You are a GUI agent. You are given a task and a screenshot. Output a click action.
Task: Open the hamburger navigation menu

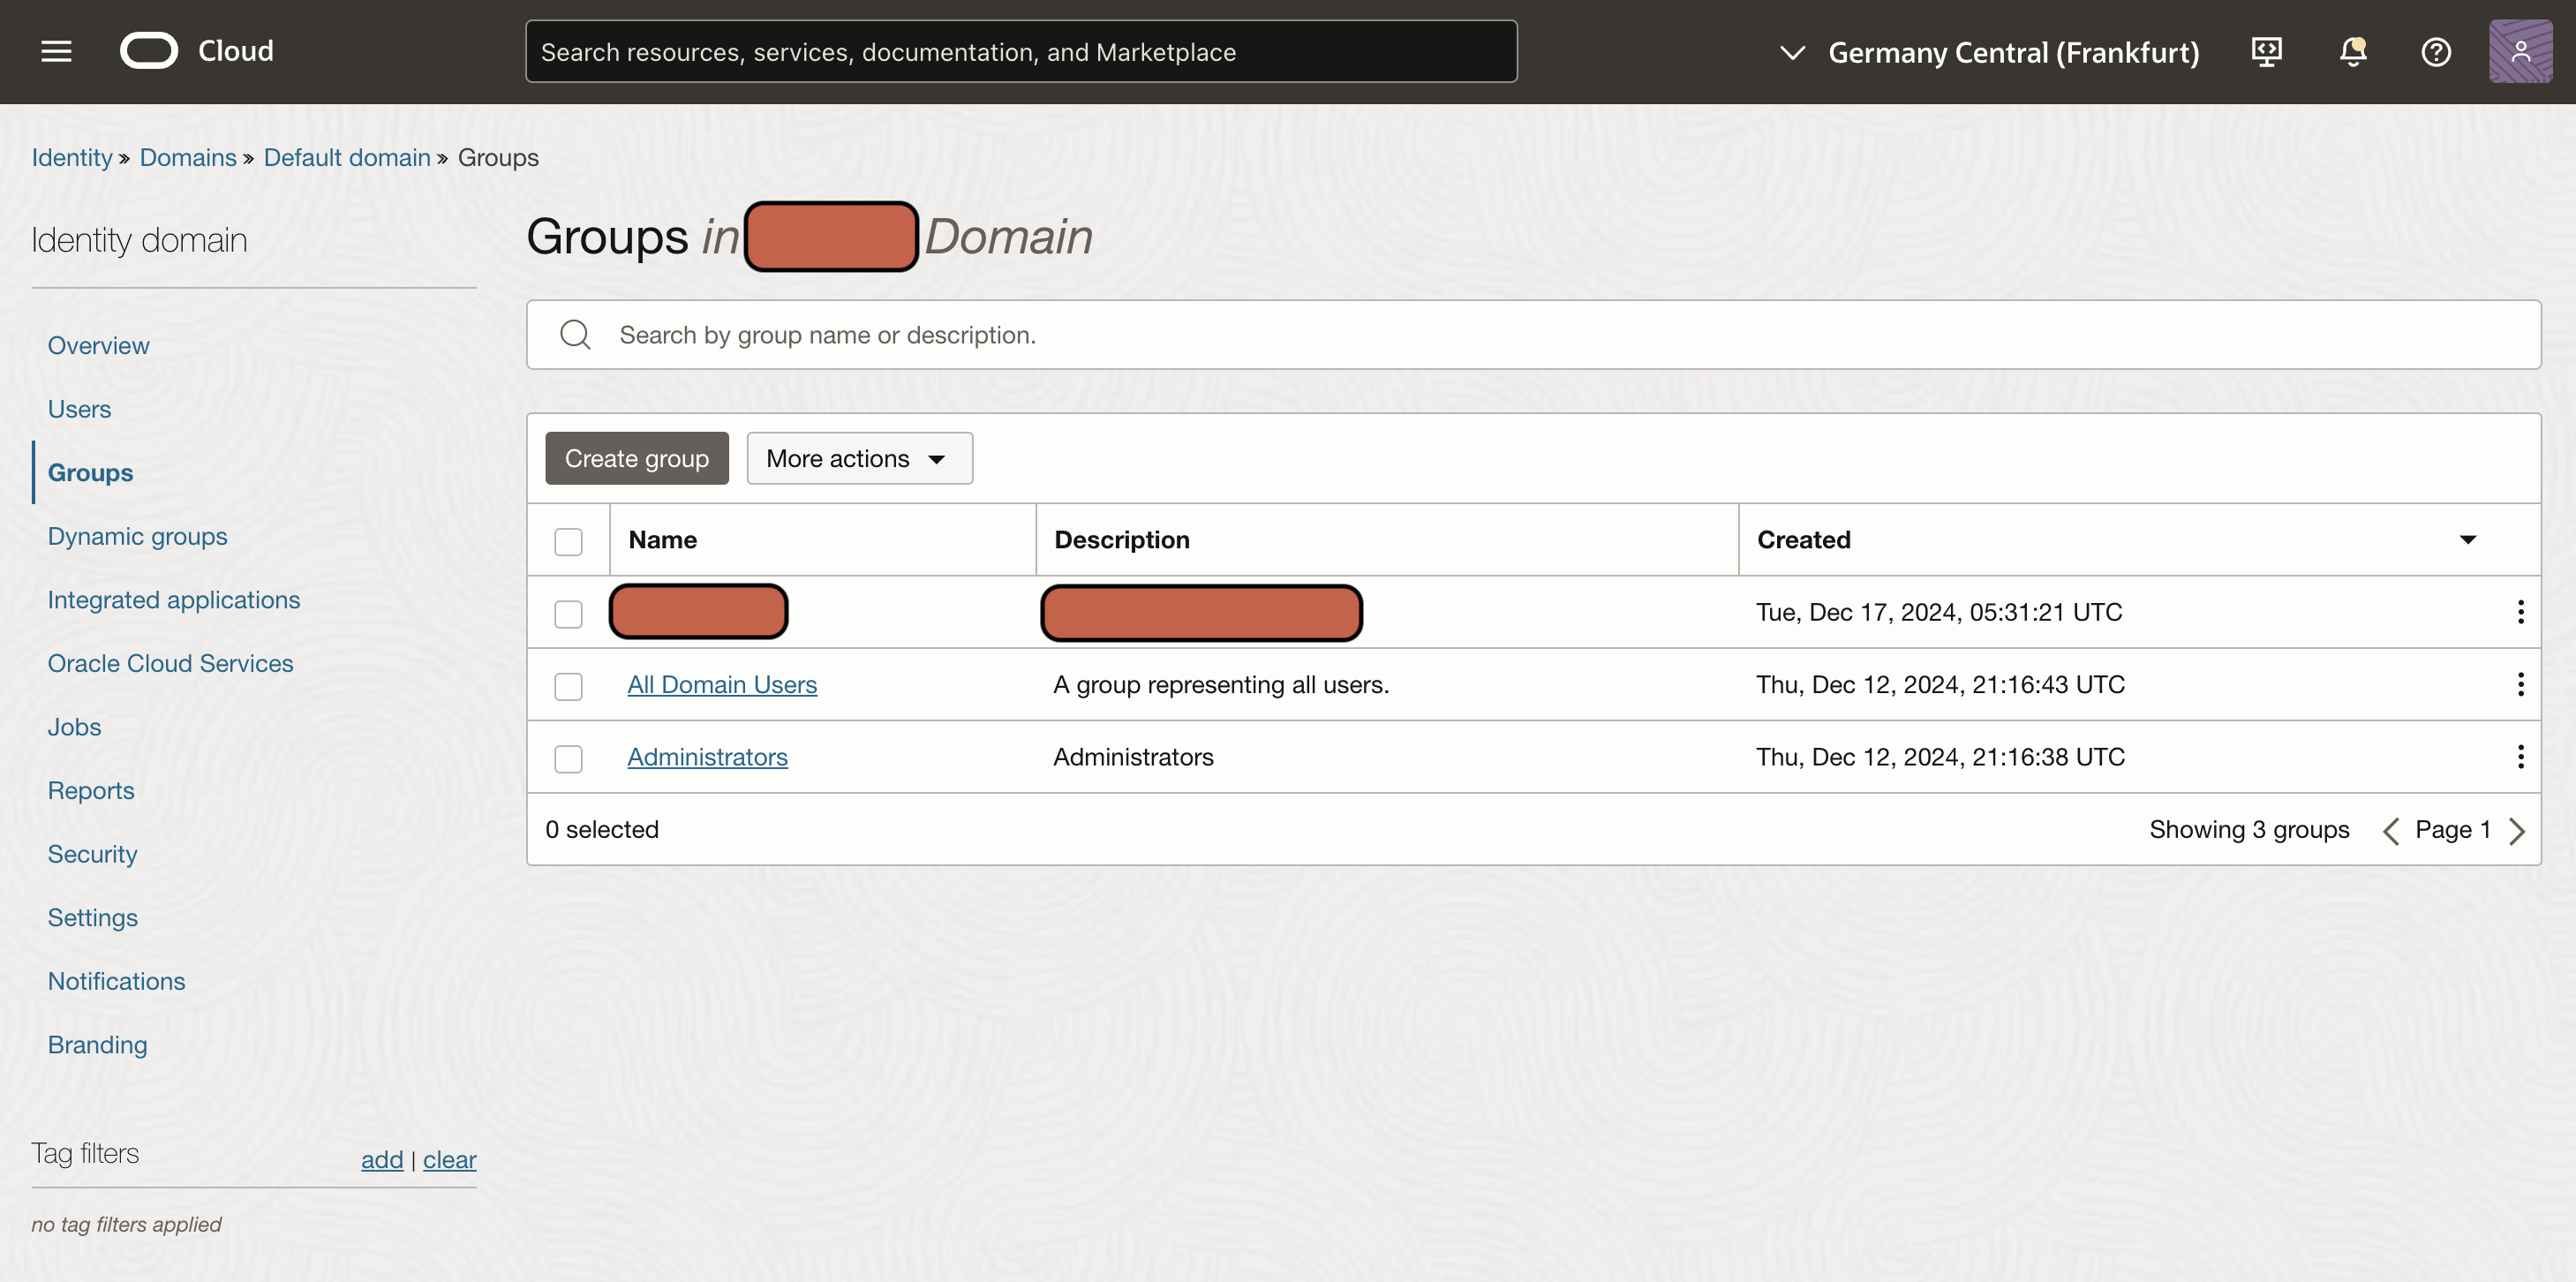coord(56,51)
